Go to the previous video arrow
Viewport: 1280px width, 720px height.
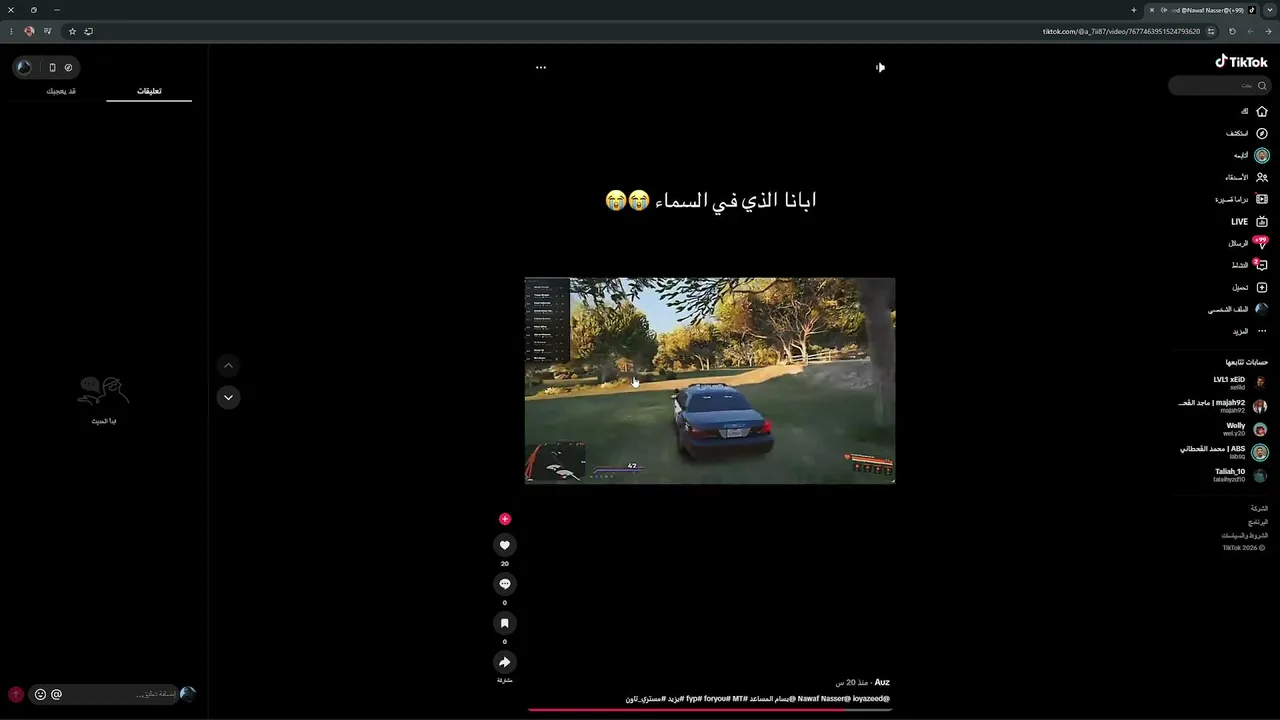coord(228,366)
